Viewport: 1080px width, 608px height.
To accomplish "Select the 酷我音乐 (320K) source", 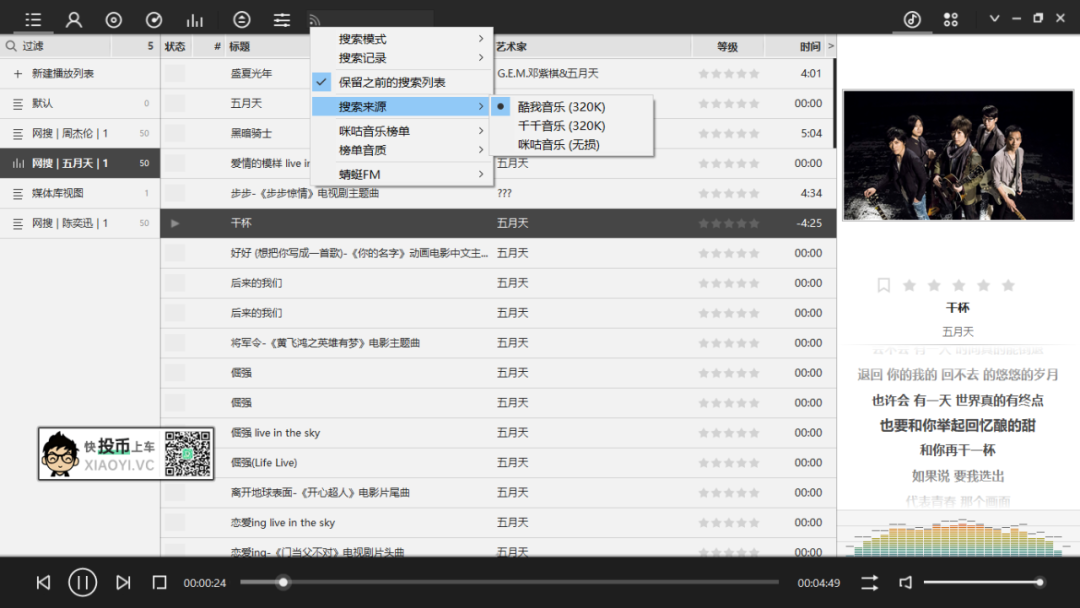I will [572, 107].
